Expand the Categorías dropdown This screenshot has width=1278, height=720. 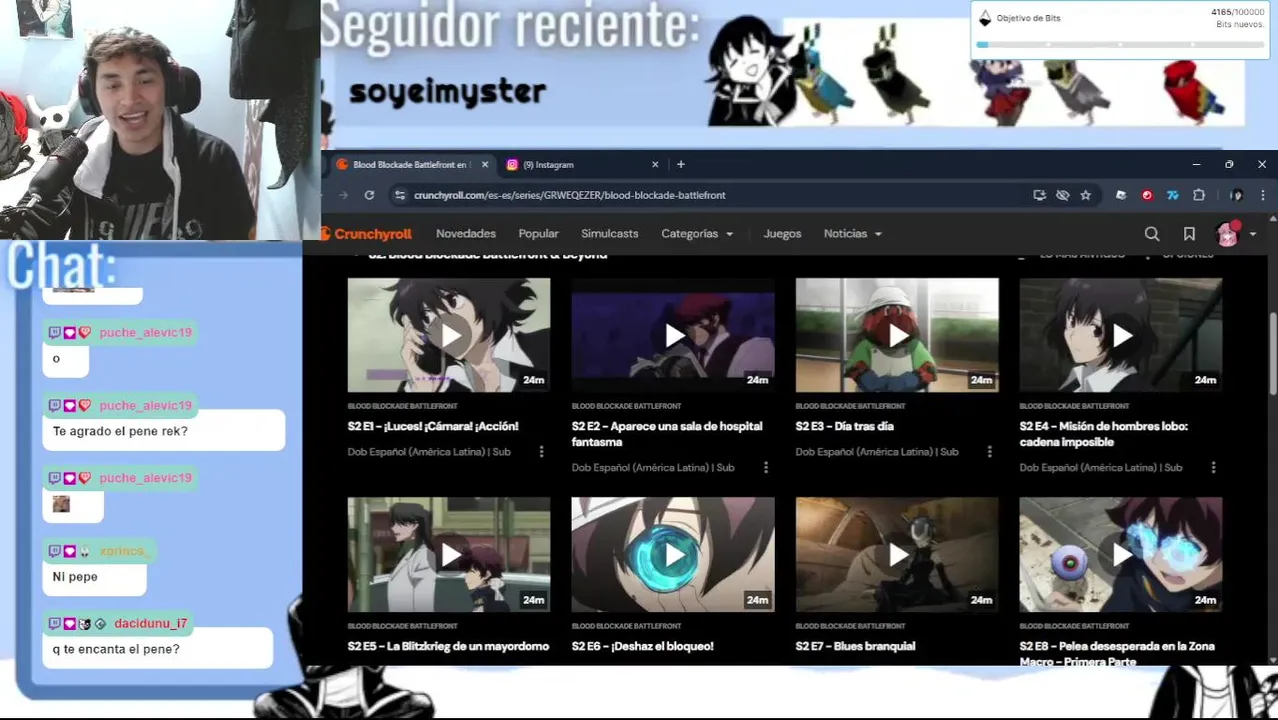pyautogui.click(x=697, y=234)
